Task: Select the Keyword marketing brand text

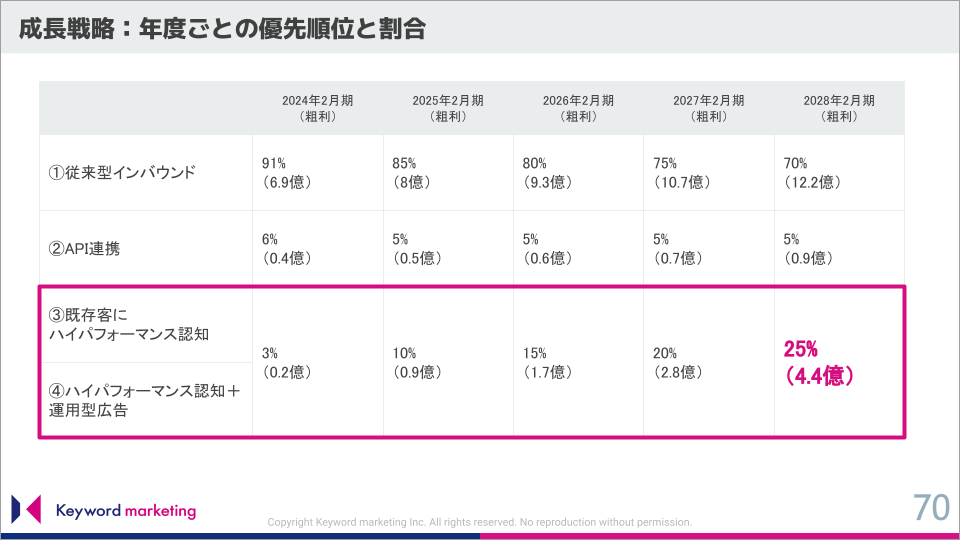Action: click(126, 511)
